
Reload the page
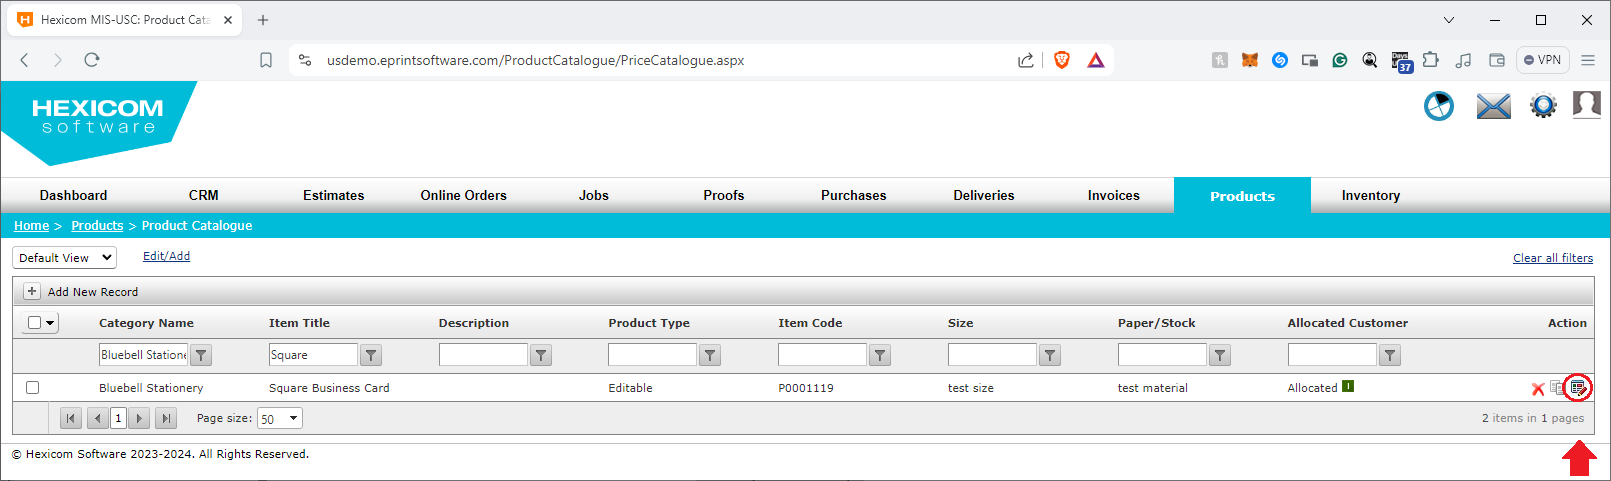point(92,60)
